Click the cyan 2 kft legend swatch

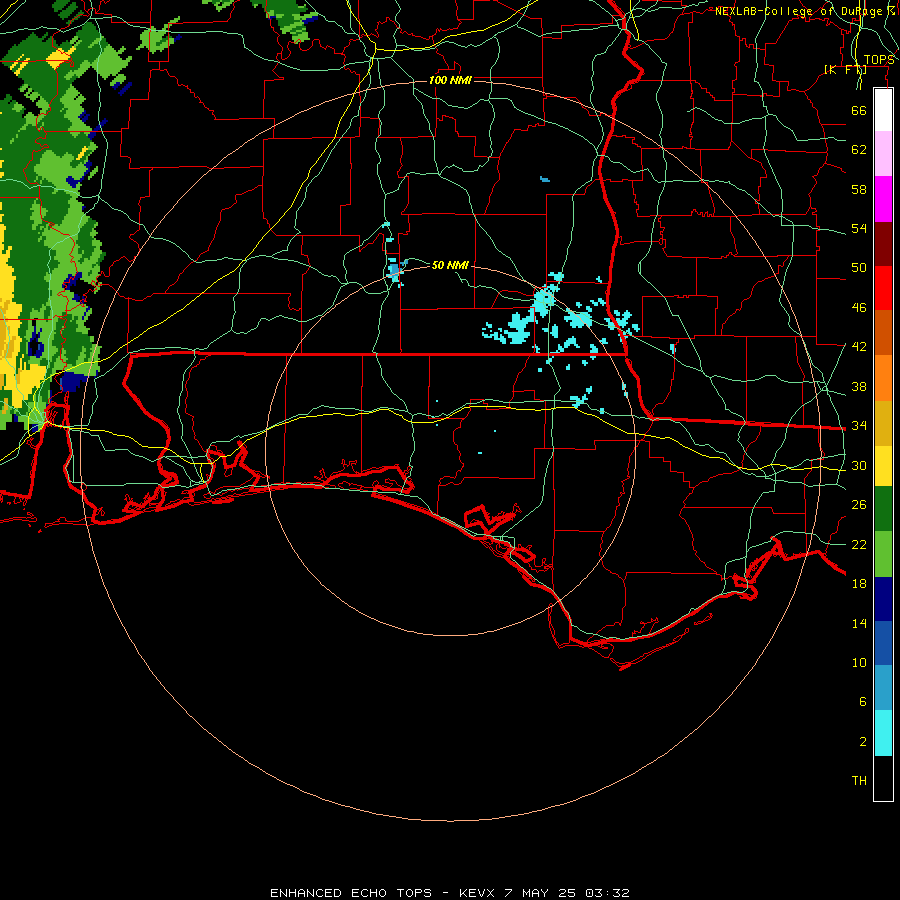tap(883, 733)
